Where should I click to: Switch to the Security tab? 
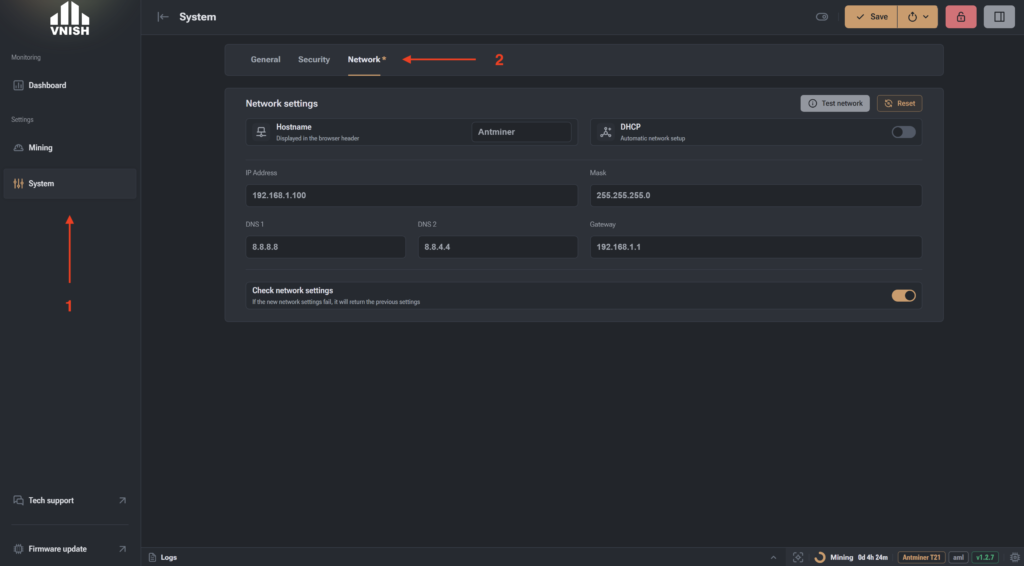pyautogui.click(x=314, y=59)
